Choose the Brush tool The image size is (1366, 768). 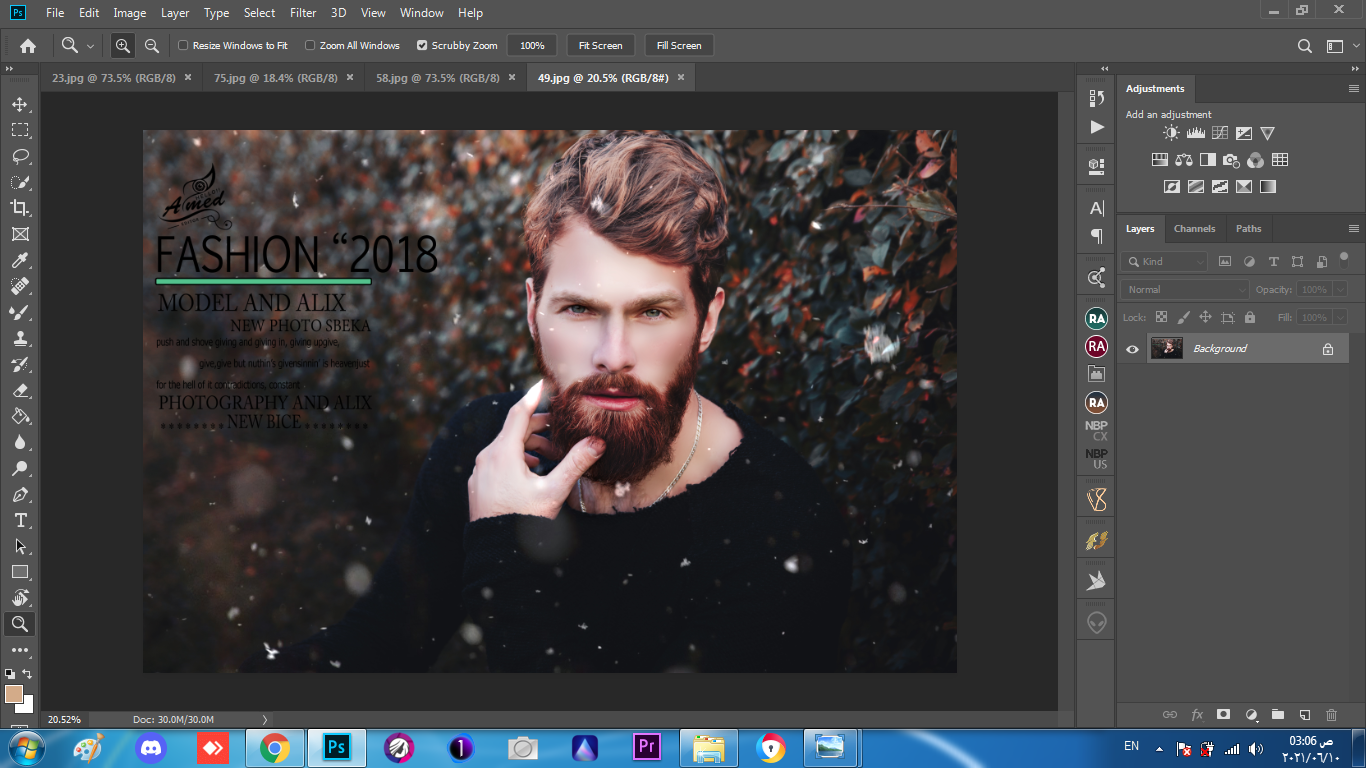pos(20,312)
